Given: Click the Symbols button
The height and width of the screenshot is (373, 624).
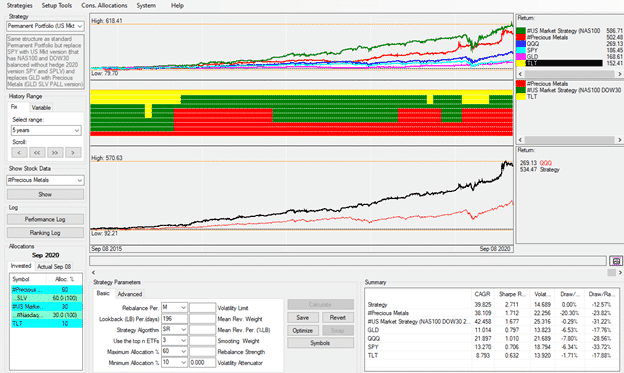Looking at the screenshot, I should pos(320,343).
